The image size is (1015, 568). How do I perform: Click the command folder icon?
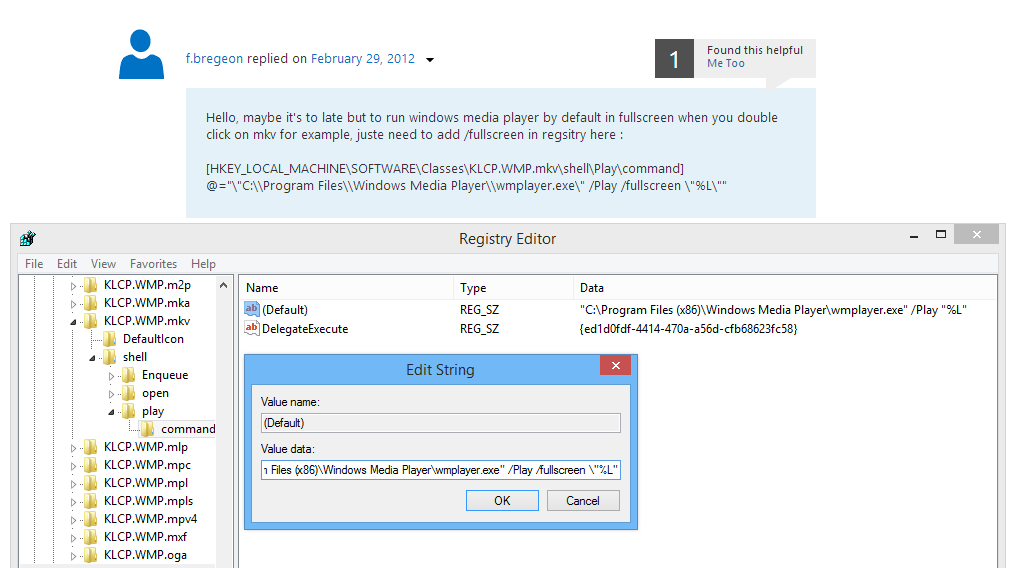[x=148, y=429]
